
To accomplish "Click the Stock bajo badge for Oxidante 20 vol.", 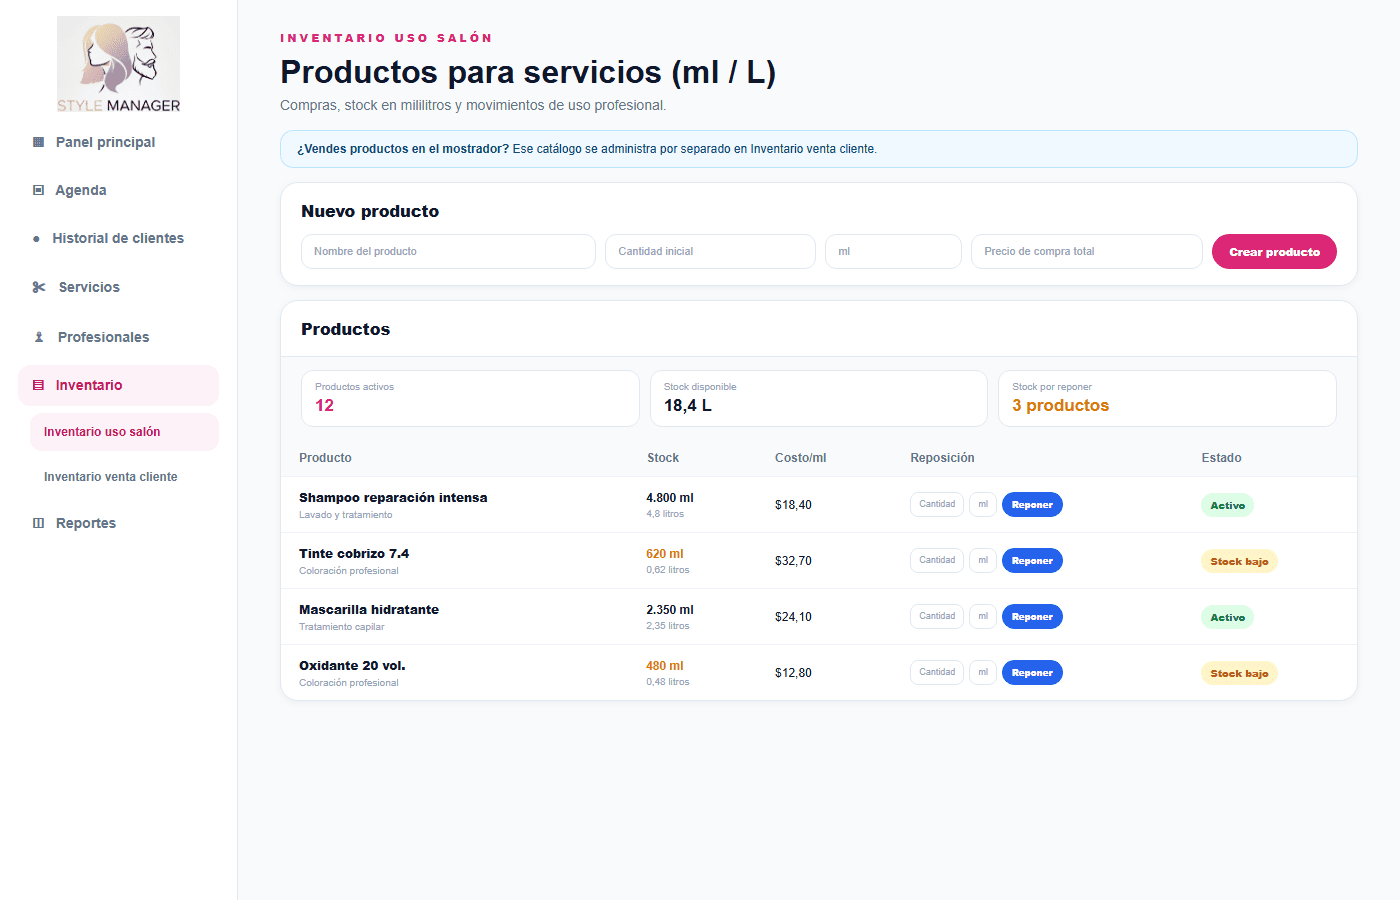I will (1239, 673).
